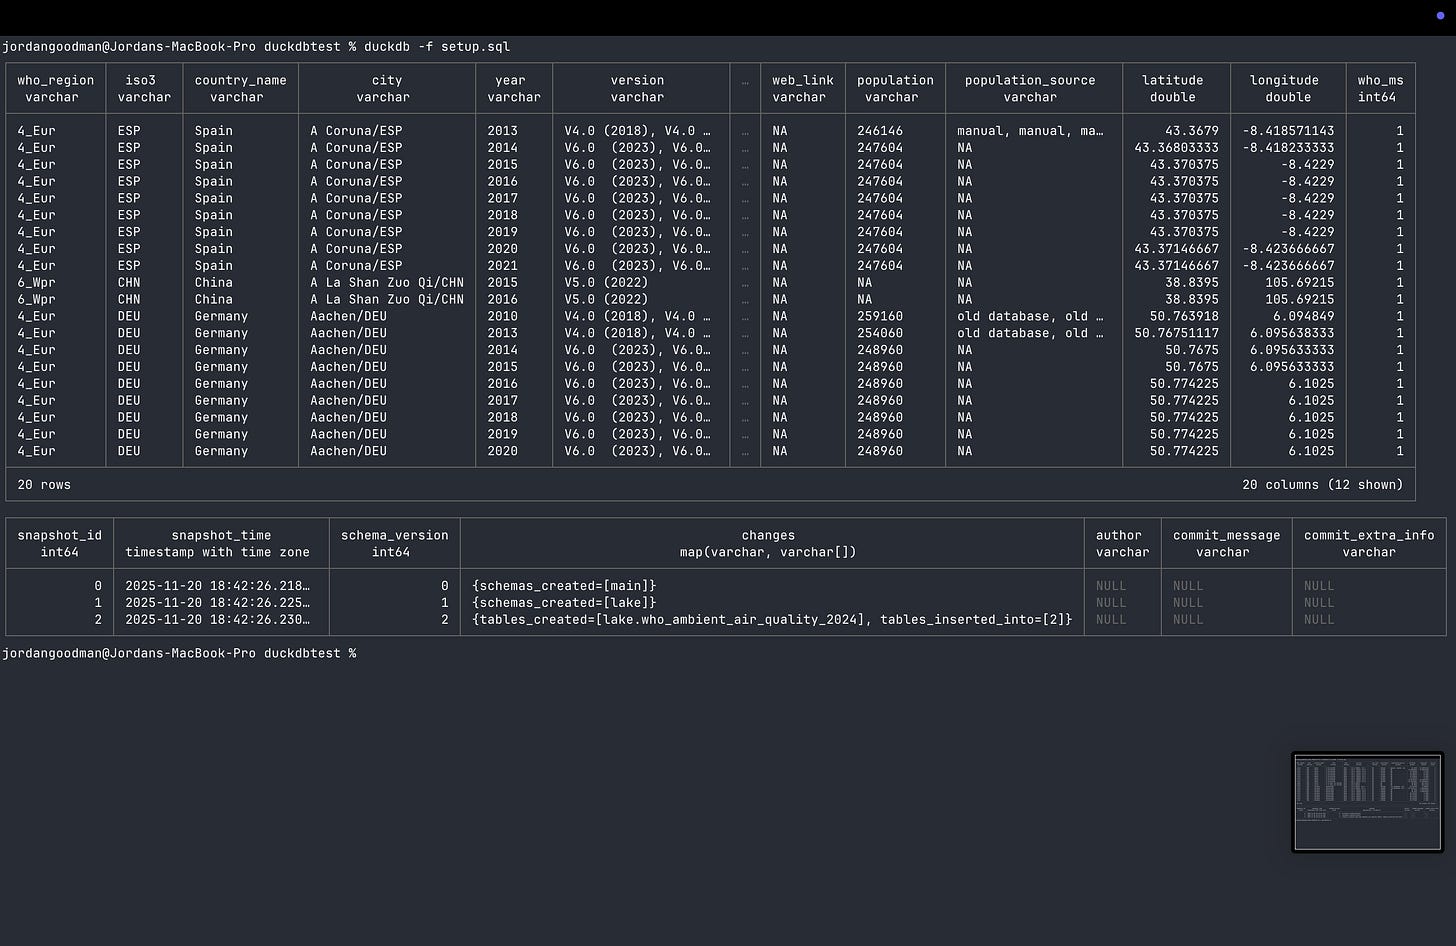Click the 'manual, manual, ma…' source cell

tap(1030, 131)
